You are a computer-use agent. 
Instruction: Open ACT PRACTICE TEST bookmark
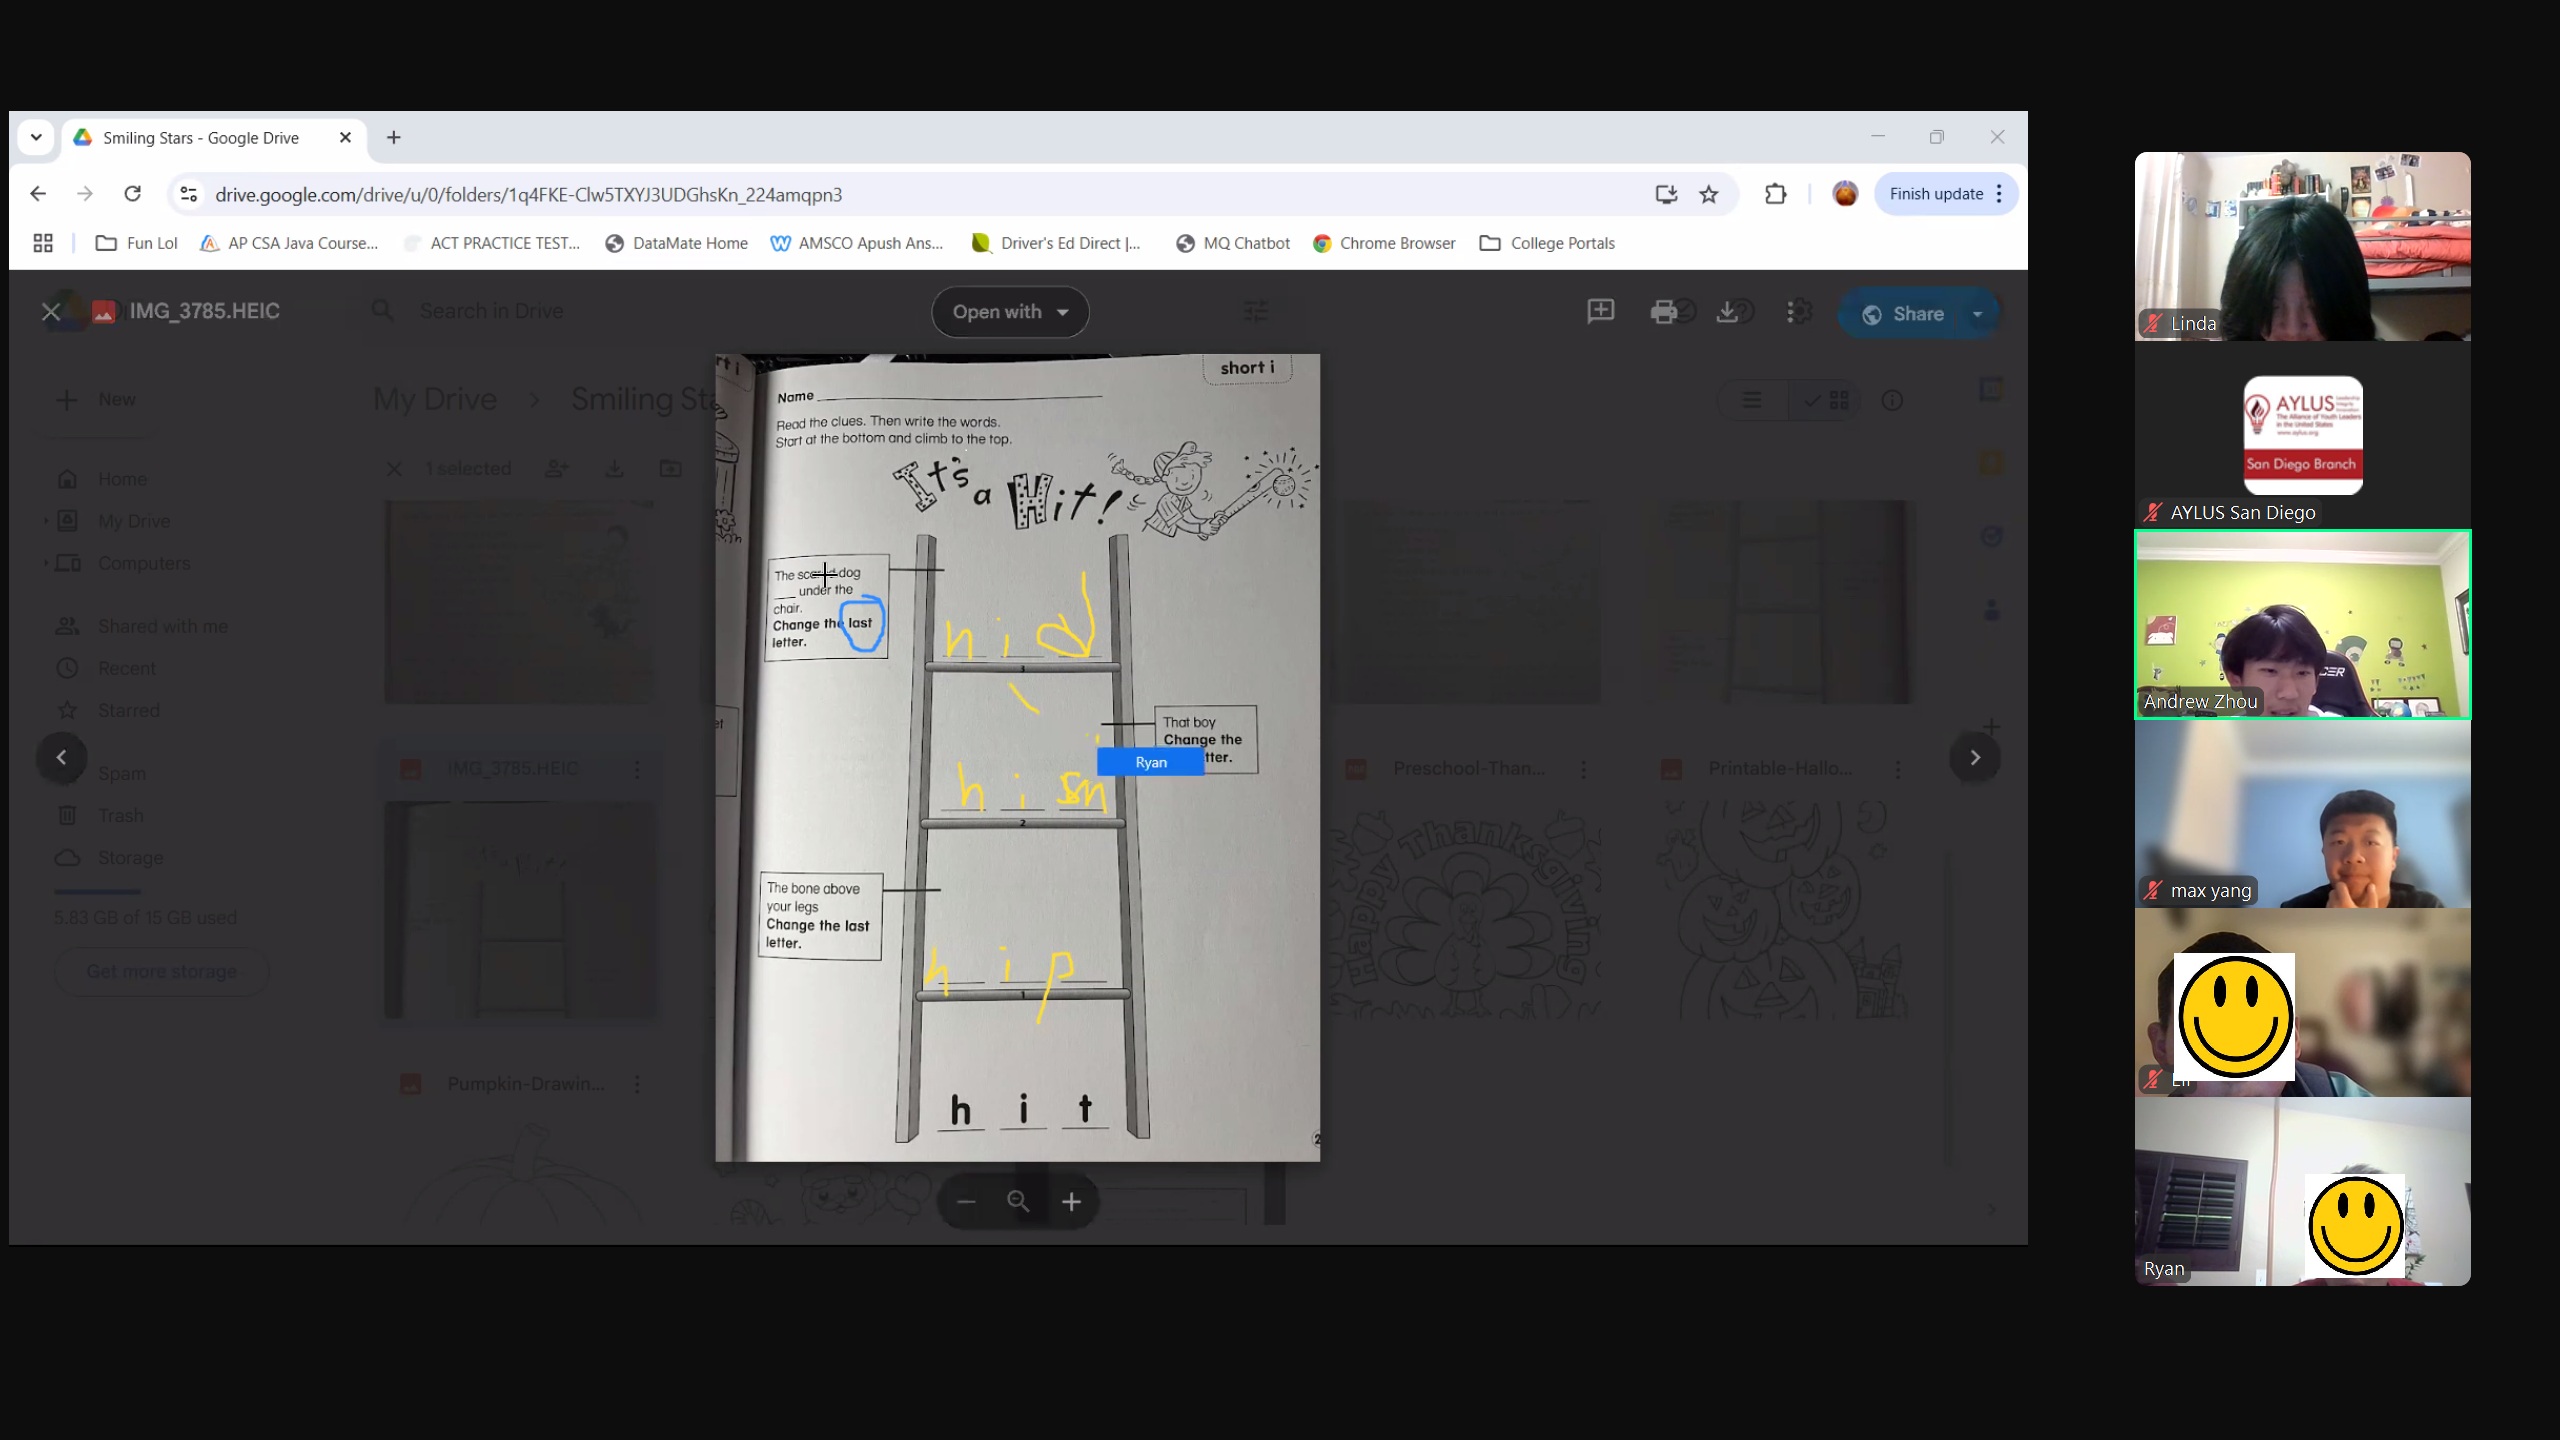[x=492, y=243]
